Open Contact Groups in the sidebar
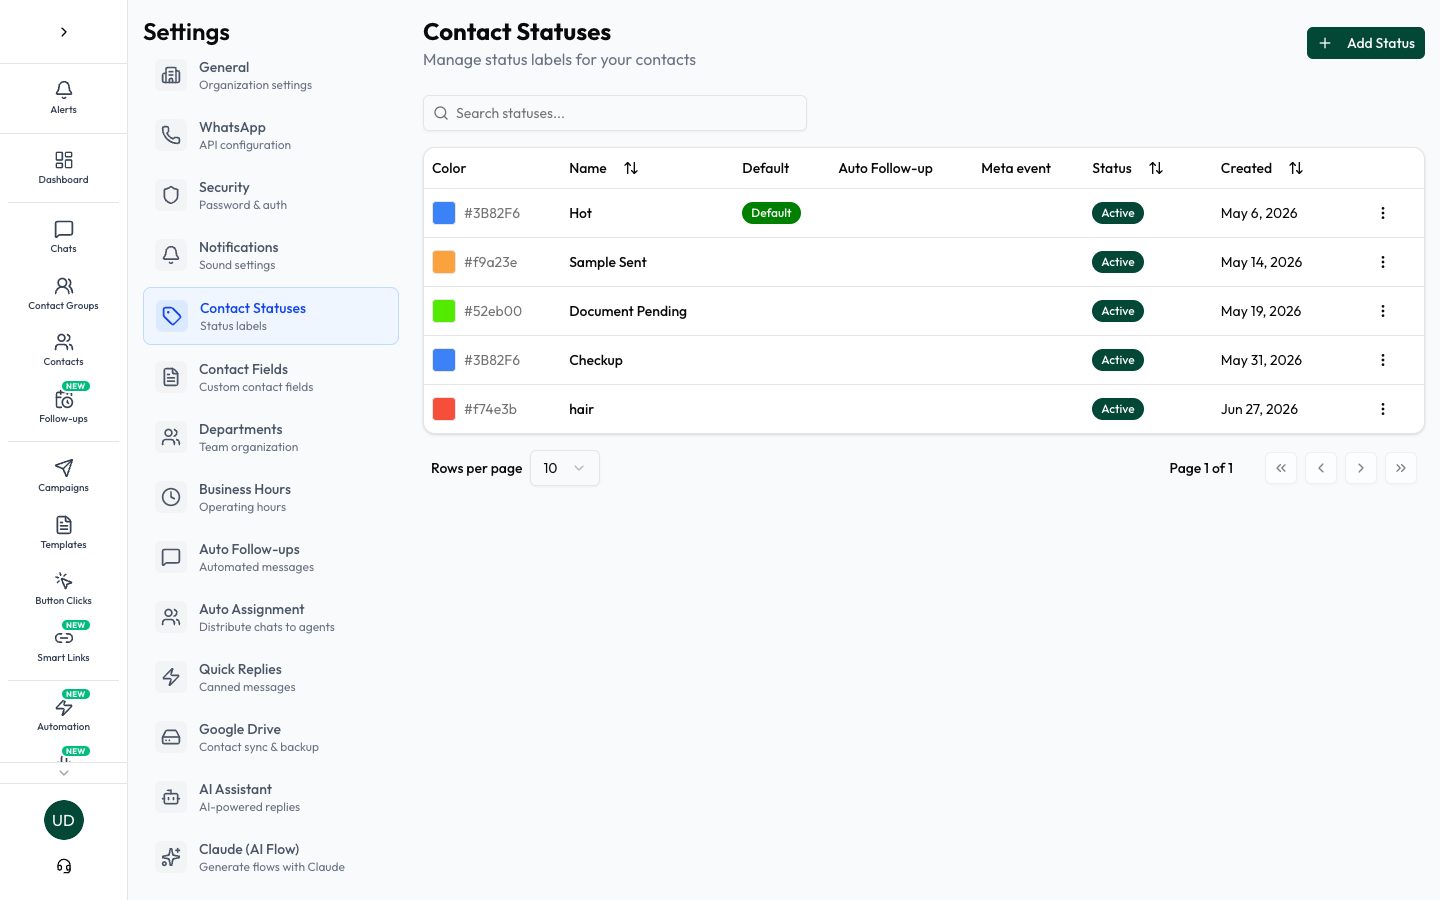This screenshot has width=1440, height=900. pos(63,293)
